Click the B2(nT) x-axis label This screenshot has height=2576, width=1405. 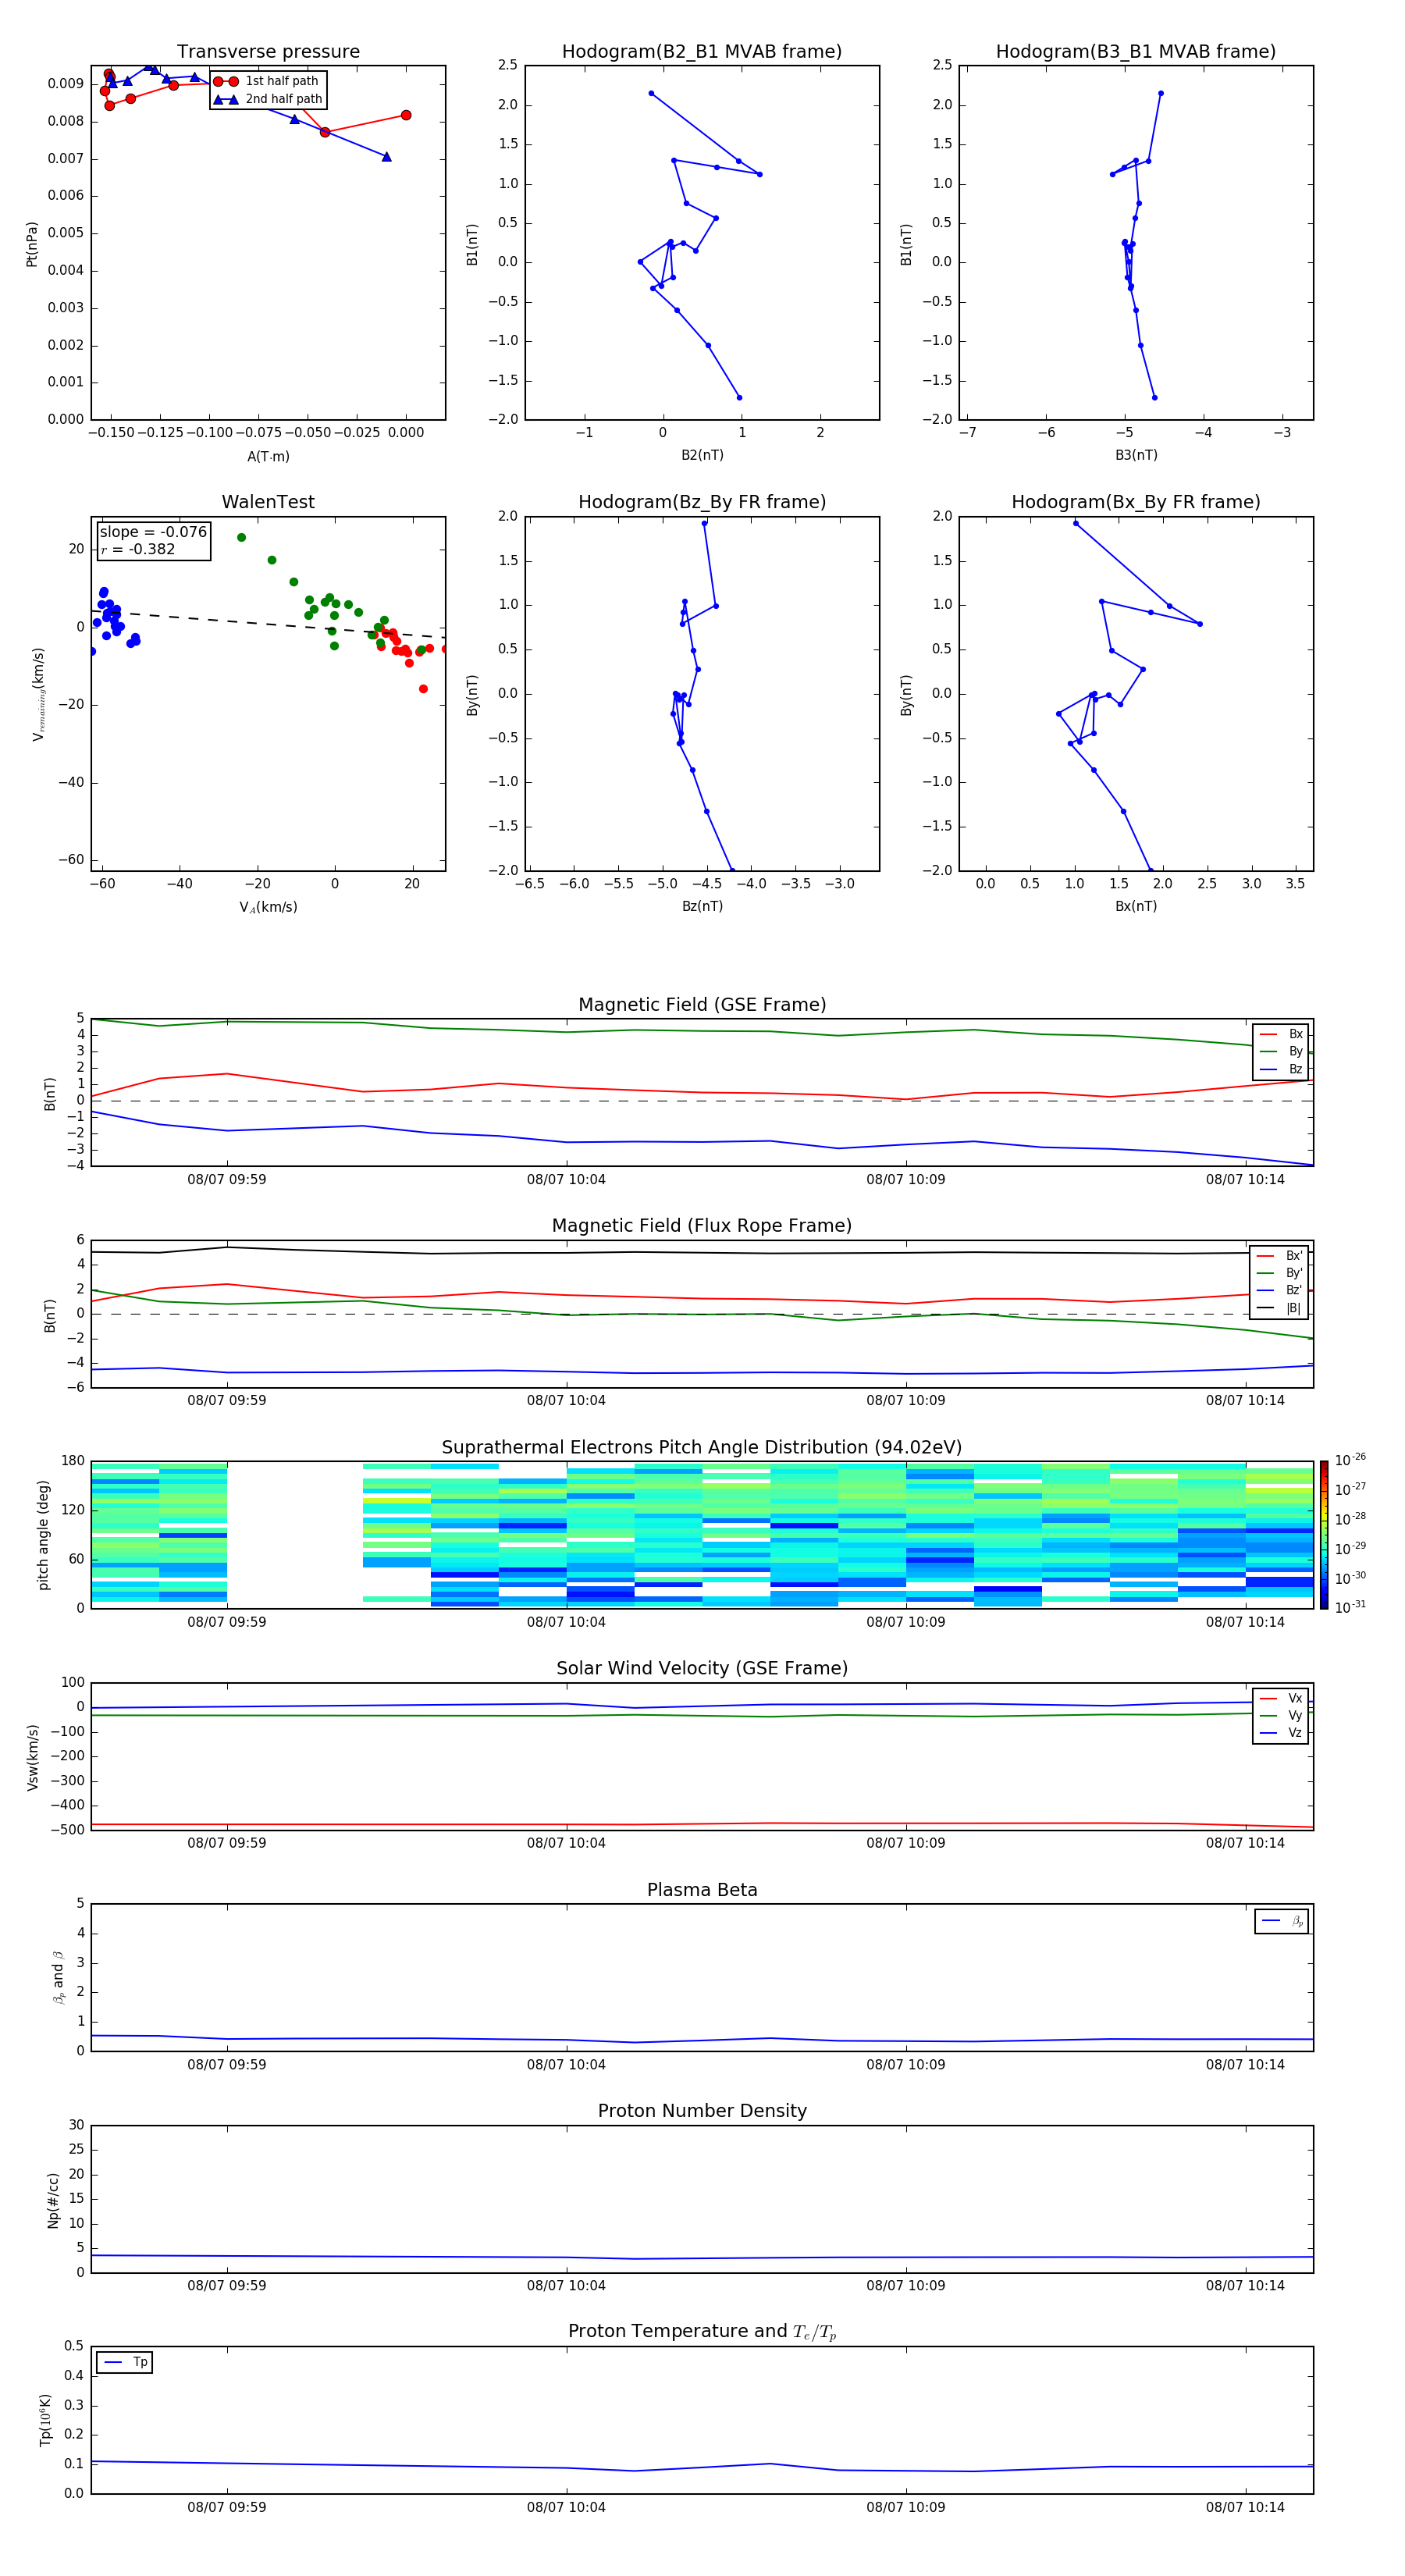tap(702, 455)
